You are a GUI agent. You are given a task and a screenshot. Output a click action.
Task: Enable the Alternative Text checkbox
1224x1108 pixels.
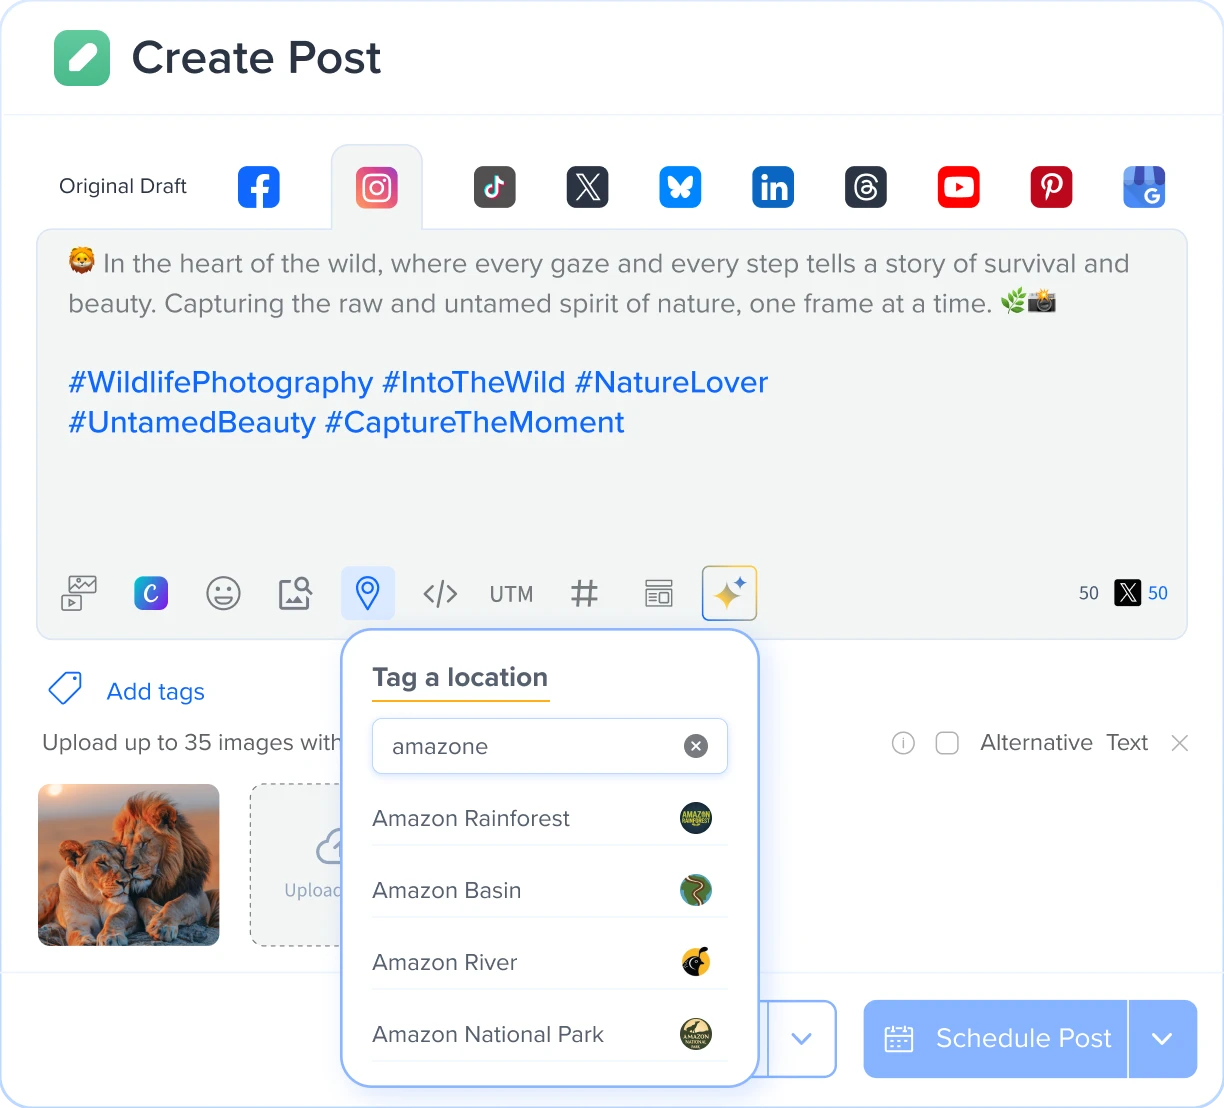point(946,743)
